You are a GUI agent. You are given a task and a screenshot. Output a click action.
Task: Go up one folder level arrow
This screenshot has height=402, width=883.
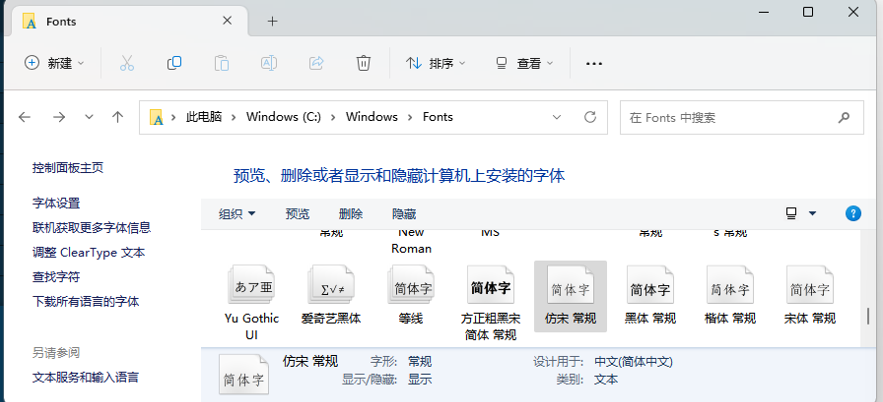click(x=117, y=117)
